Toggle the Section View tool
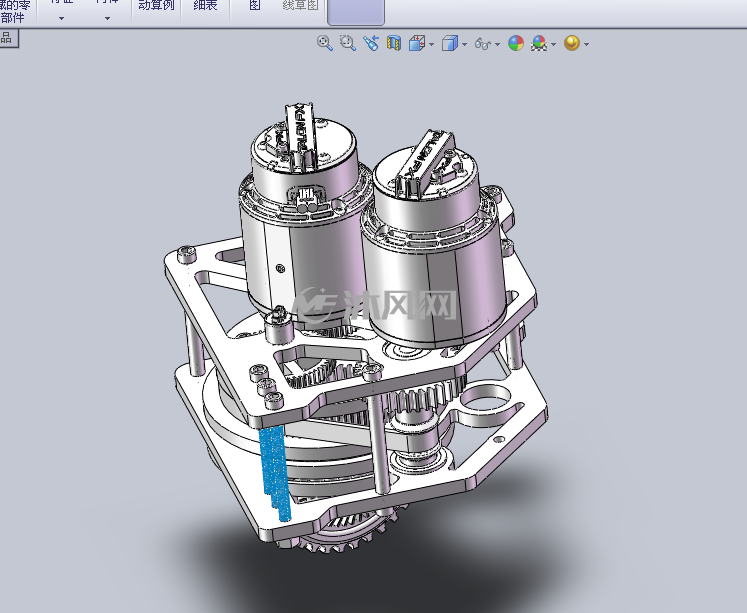This screenshot has height=613, width=747. [x=394, y=43]
